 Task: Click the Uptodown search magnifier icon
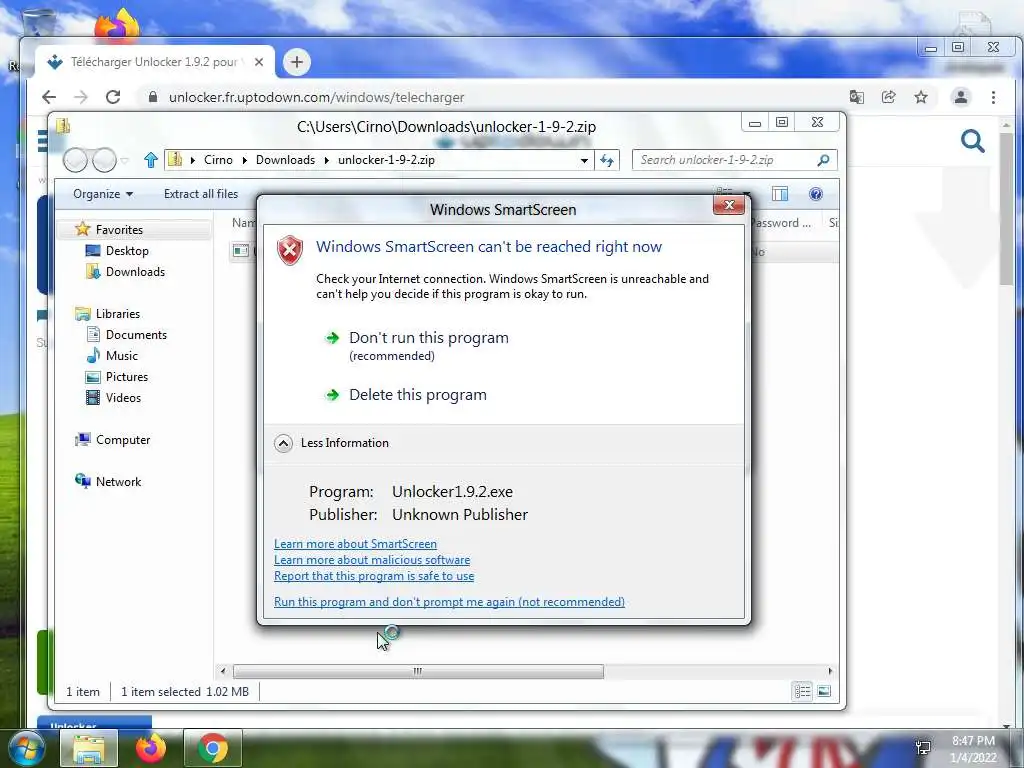(972, 140)
